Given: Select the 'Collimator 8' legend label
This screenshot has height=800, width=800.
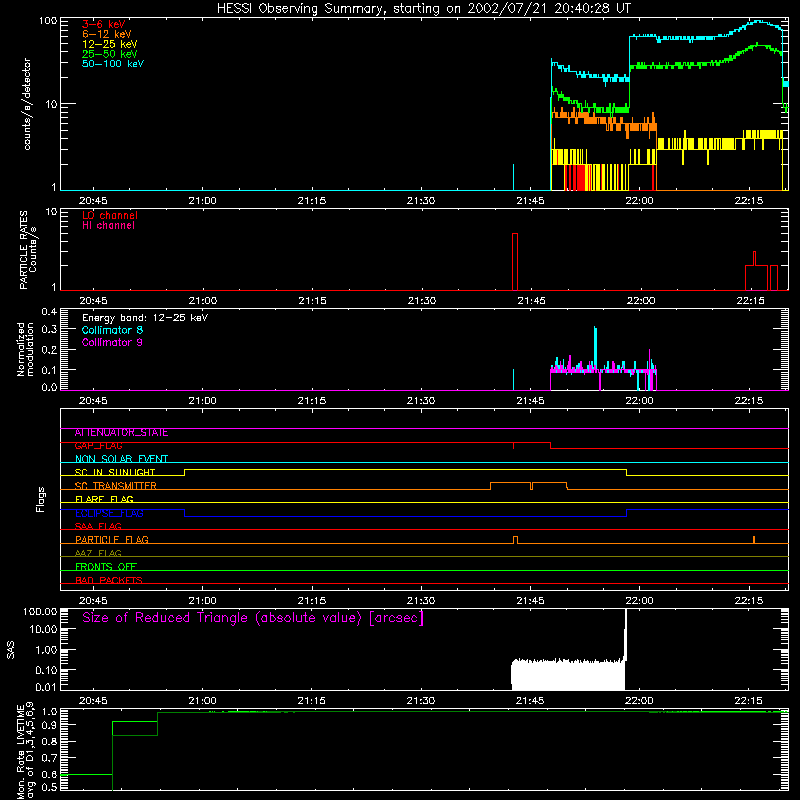Looking at the screenshot, I should [112, 330].
